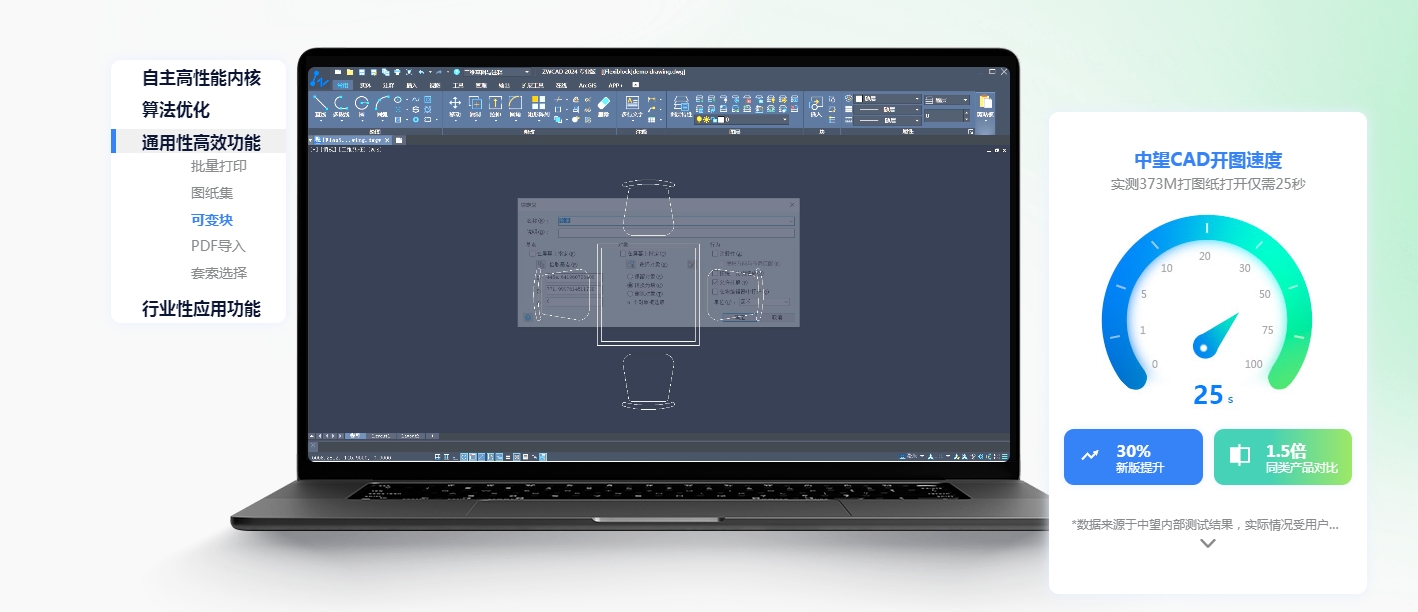Switch to the APP+ ribbon tab
This screenshot has height=612, width=1418.
pos(614,86)
